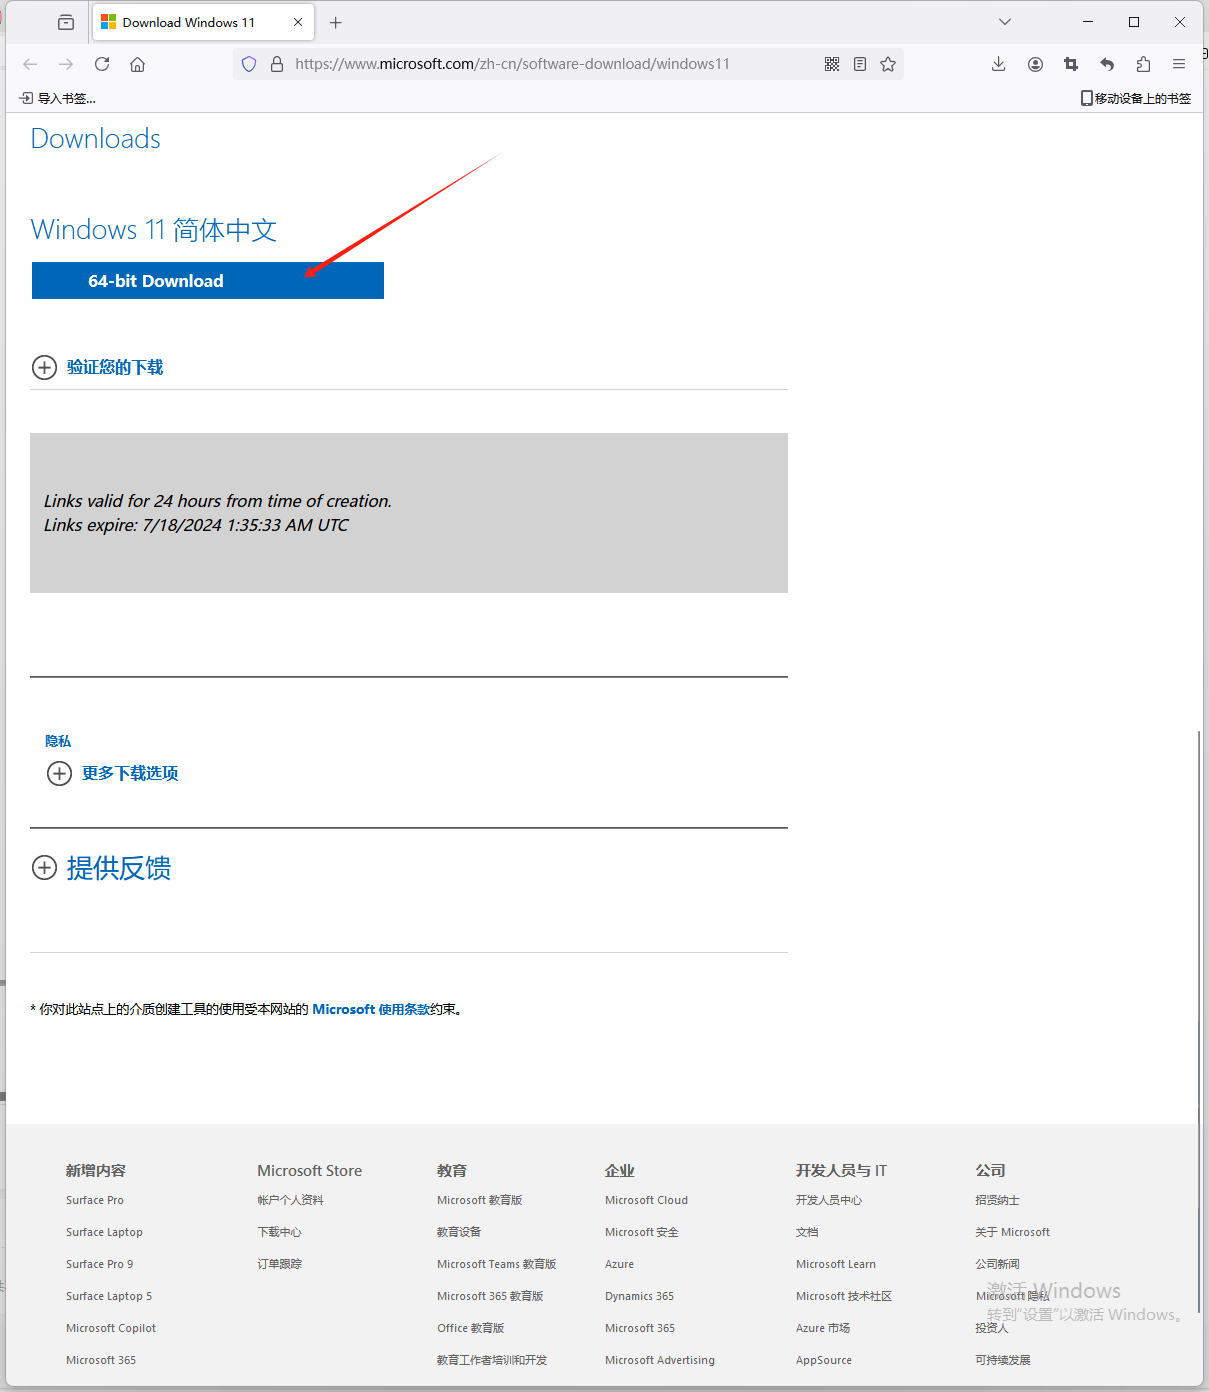Open Surface Laptop 5 footer link
This screenshot has width=1209, height=1392.
pos(109,1296)
